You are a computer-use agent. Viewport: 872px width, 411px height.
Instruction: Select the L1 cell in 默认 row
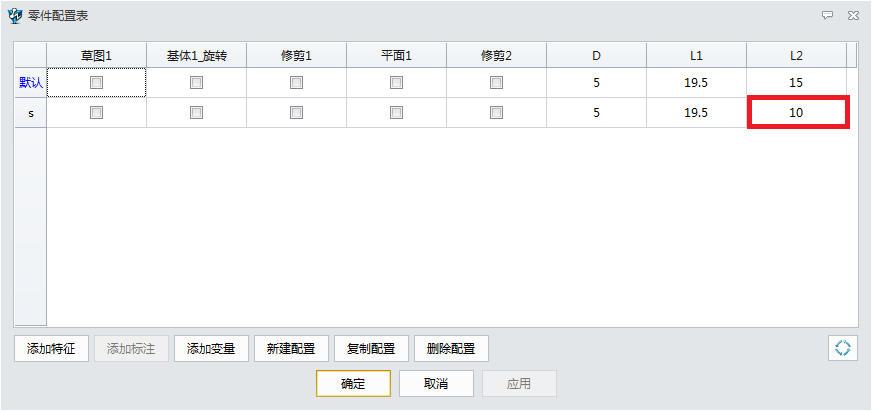pyautogui.click(x=696, y=83)
